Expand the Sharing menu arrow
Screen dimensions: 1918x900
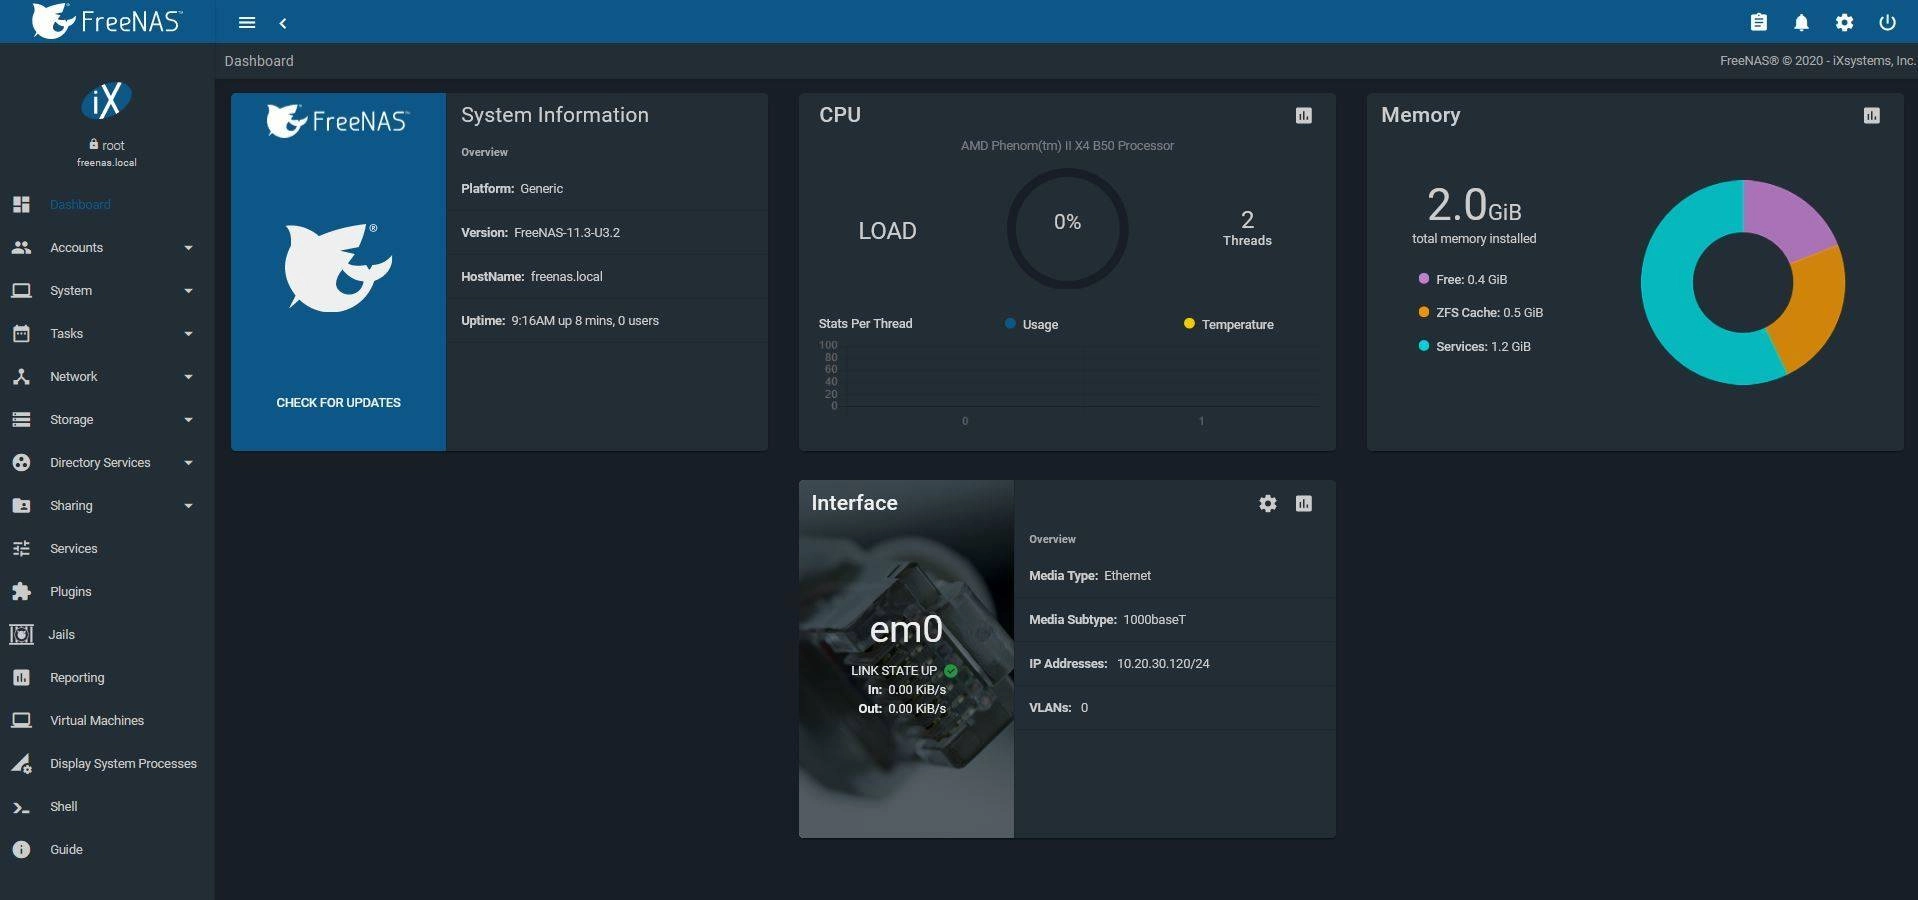tap(188, 506)
